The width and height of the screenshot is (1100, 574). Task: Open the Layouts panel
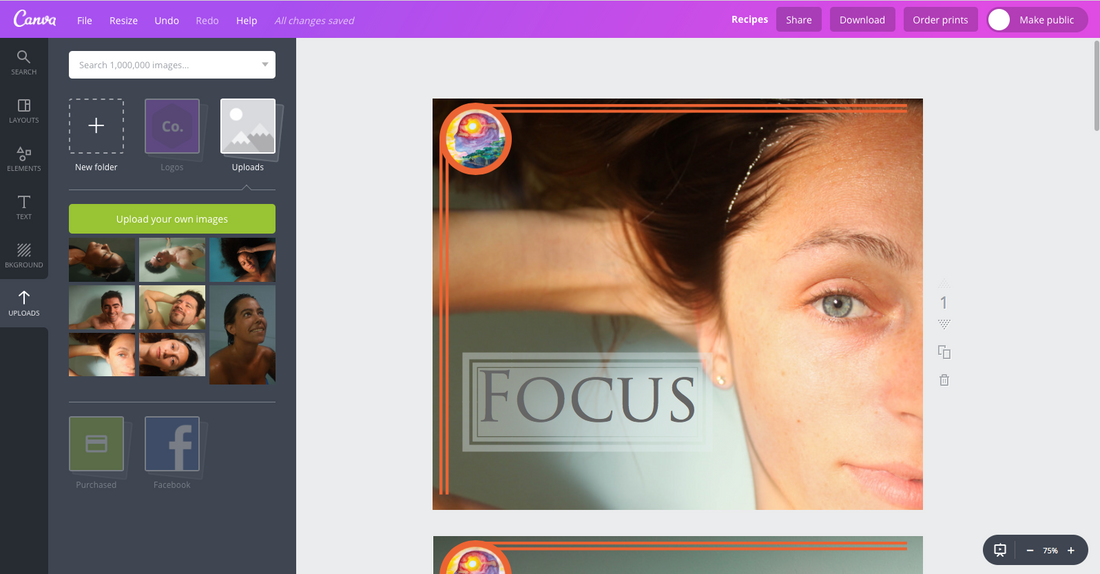24,111
